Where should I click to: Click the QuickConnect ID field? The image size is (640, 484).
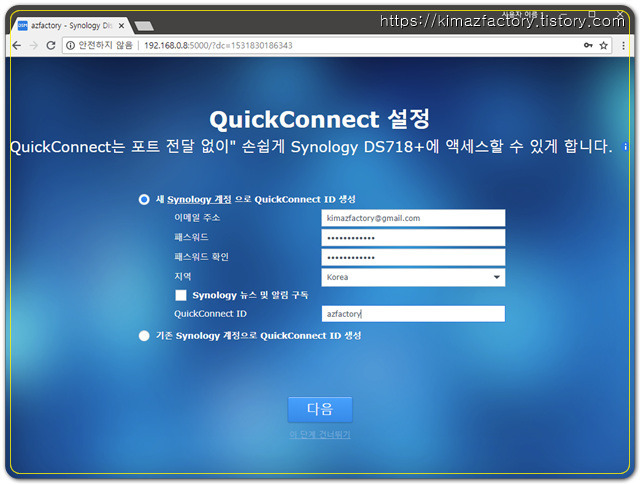tap(413, 314)
